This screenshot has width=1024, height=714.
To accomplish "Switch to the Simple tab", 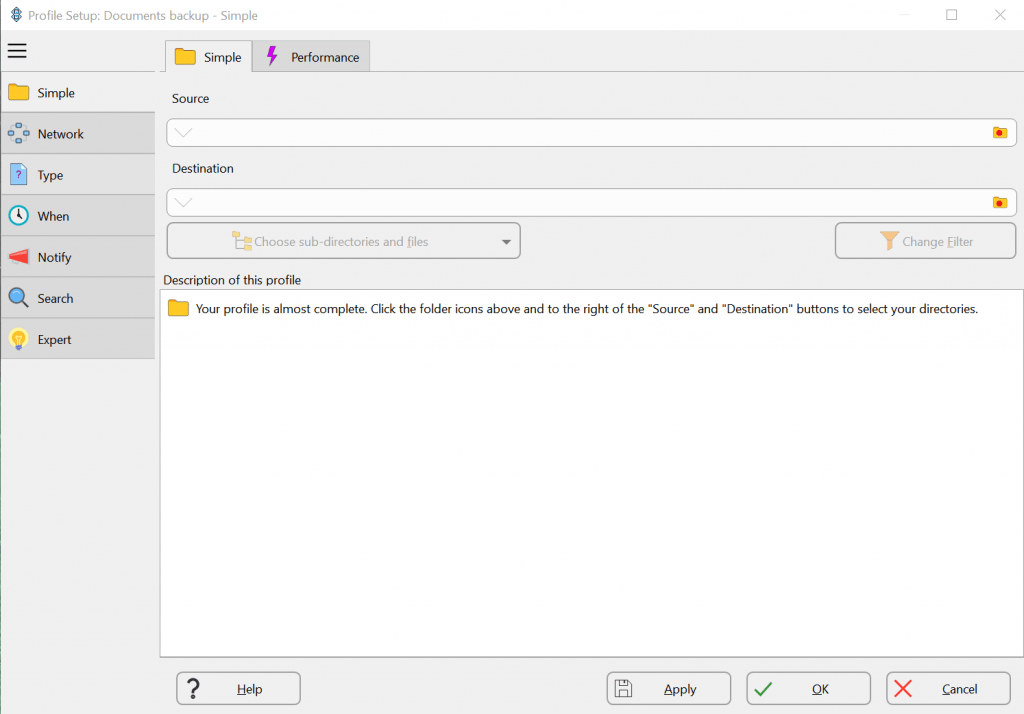I will point(208,57).
